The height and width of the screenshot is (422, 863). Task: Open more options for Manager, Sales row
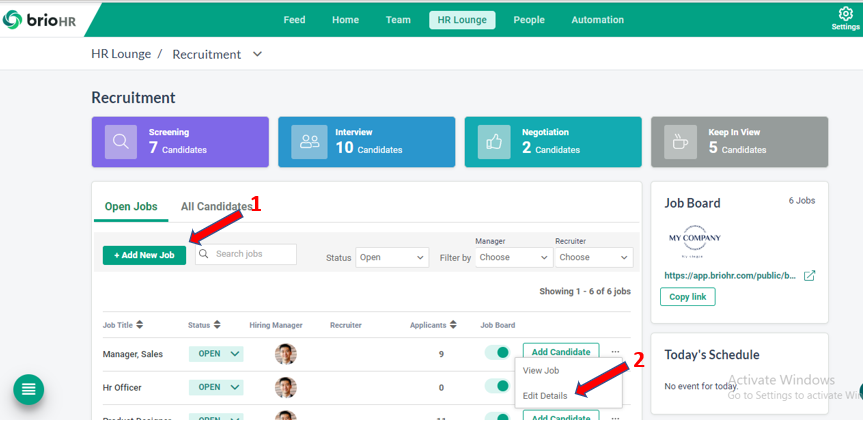click(x=615, y=352)
